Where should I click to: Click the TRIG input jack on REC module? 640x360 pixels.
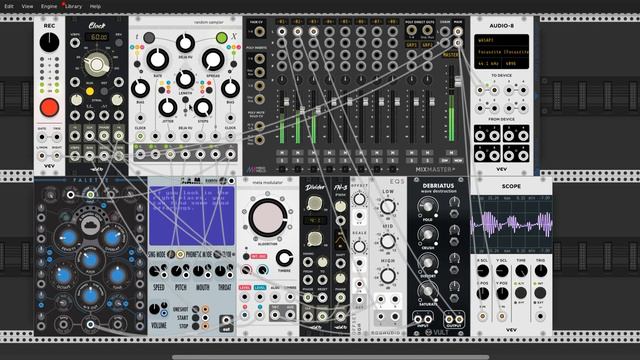(57, 137)
